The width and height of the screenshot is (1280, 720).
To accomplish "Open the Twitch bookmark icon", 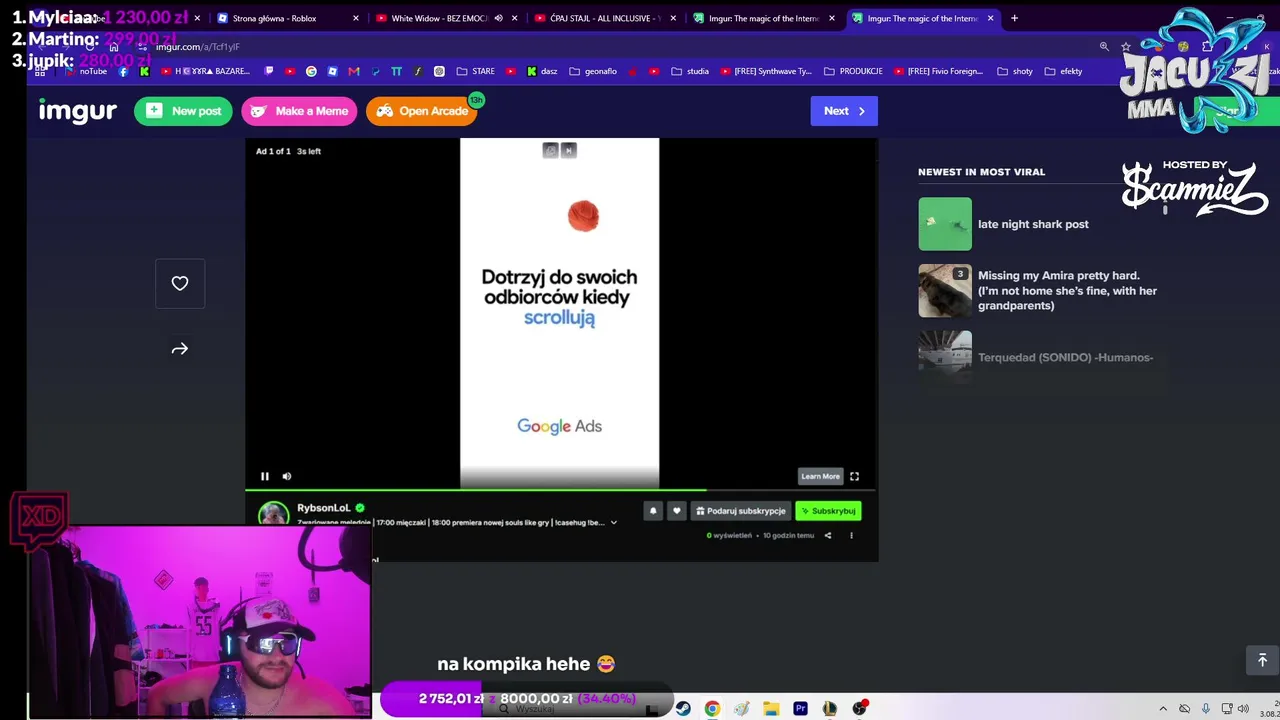I will click(x=268, y=71).
